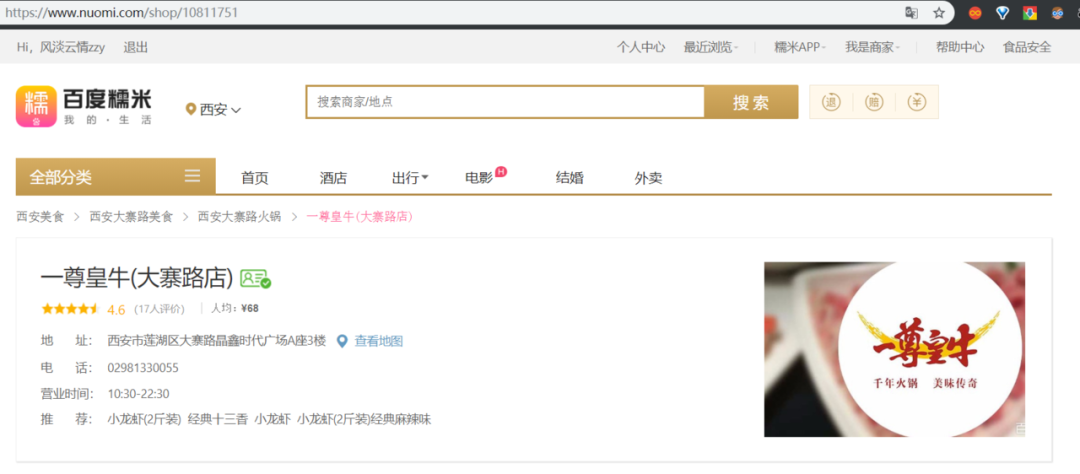Expand the 最近浏览 dropdown
The image size is (1080, 474).
[x=711, y=48]
